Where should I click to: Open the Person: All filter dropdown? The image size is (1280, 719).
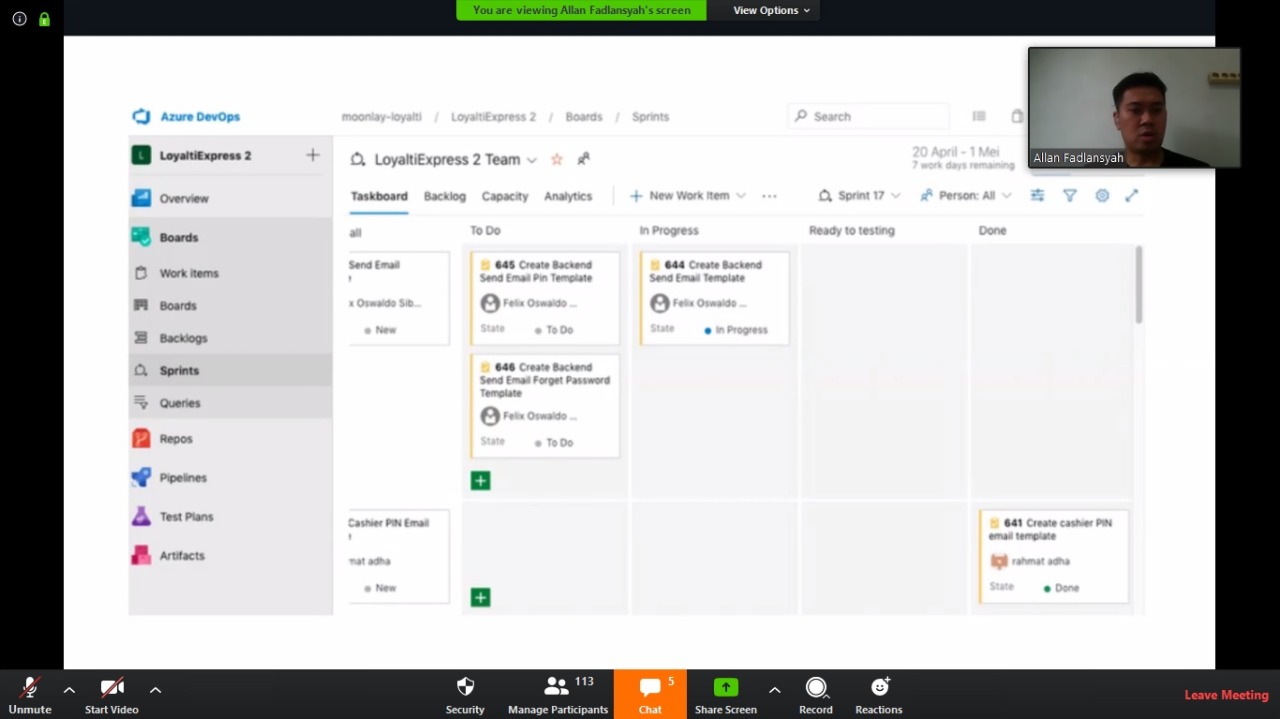pyautogui.click(x=966, y=196)
